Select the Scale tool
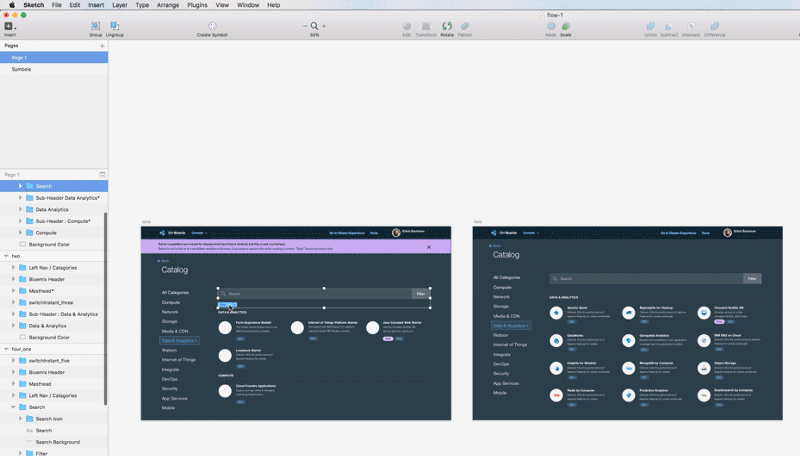The image size is (800, 456). (x=566, y=26)
